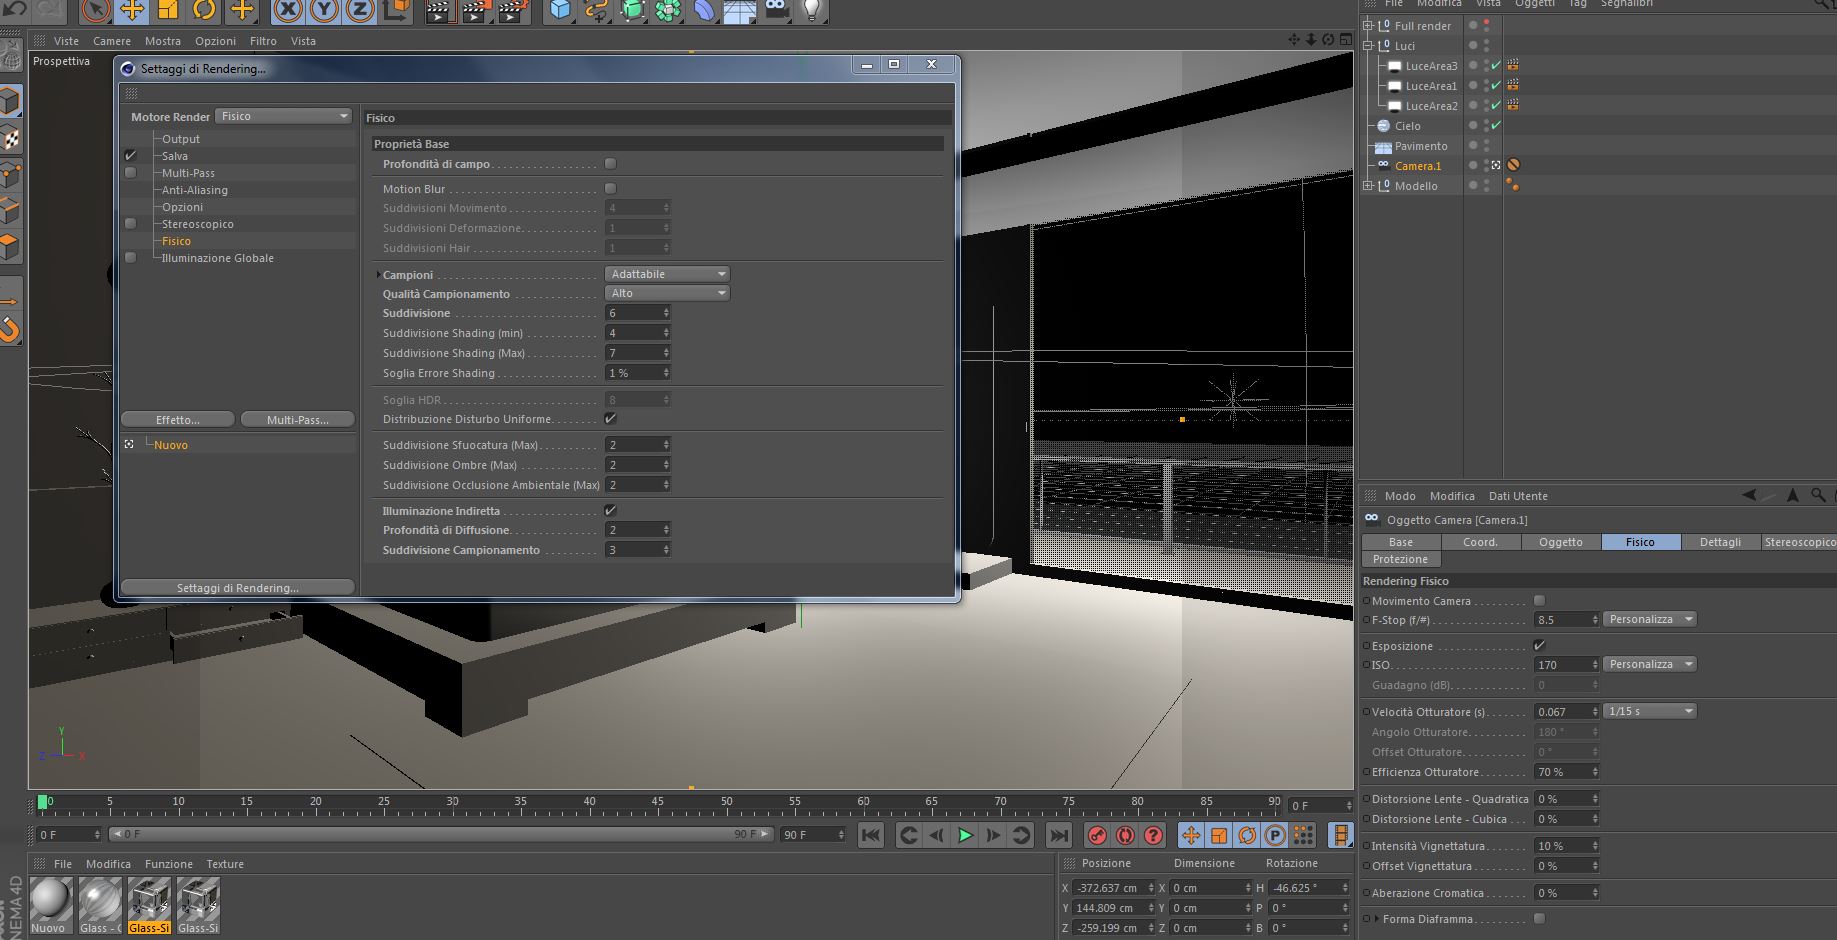The width and height of the screenshot is (1837, 940).
Task: Select Output in render settings list
Action: click(181, 139)
